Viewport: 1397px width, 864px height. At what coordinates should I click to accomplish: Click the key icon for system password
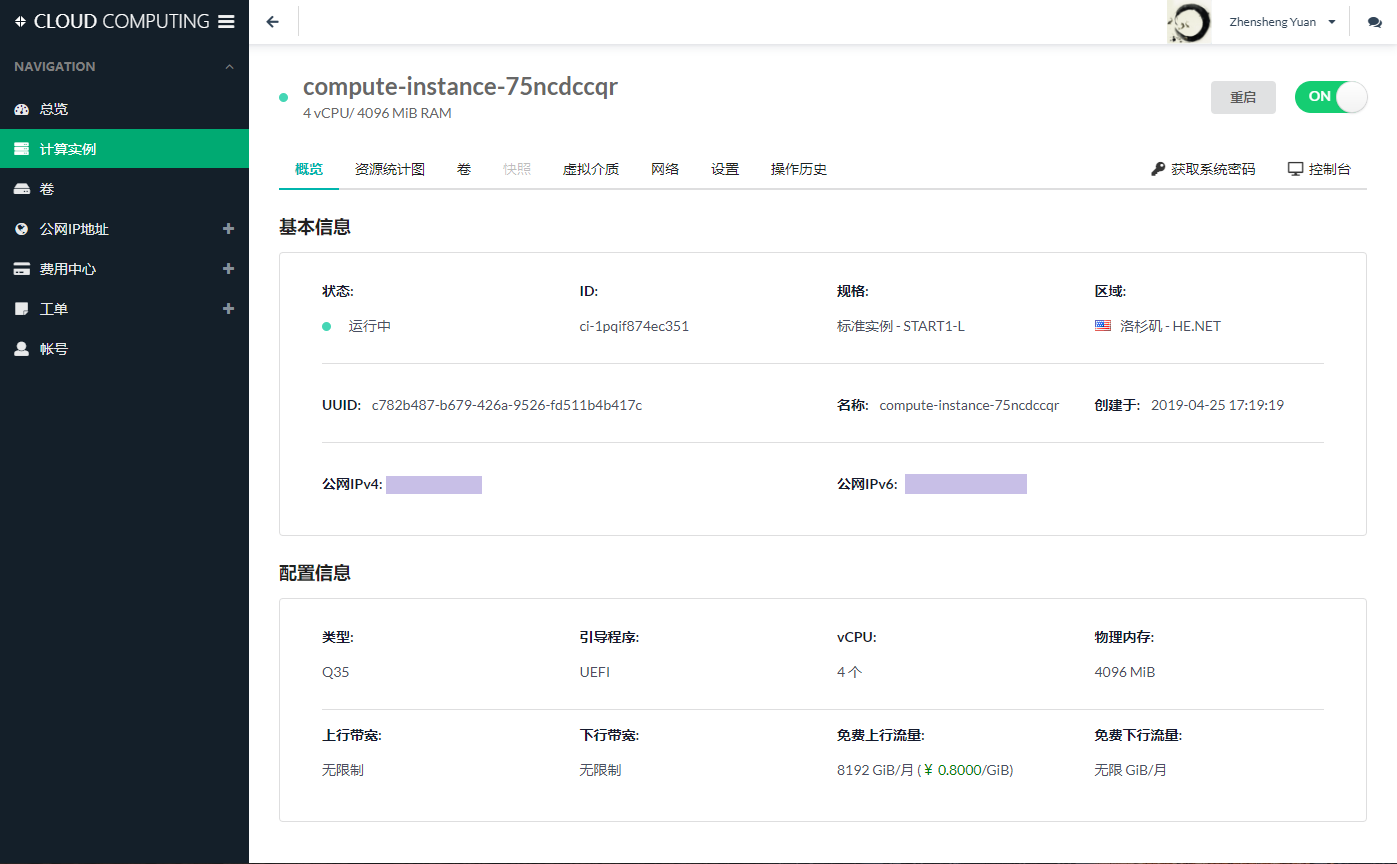[1158, 169]
